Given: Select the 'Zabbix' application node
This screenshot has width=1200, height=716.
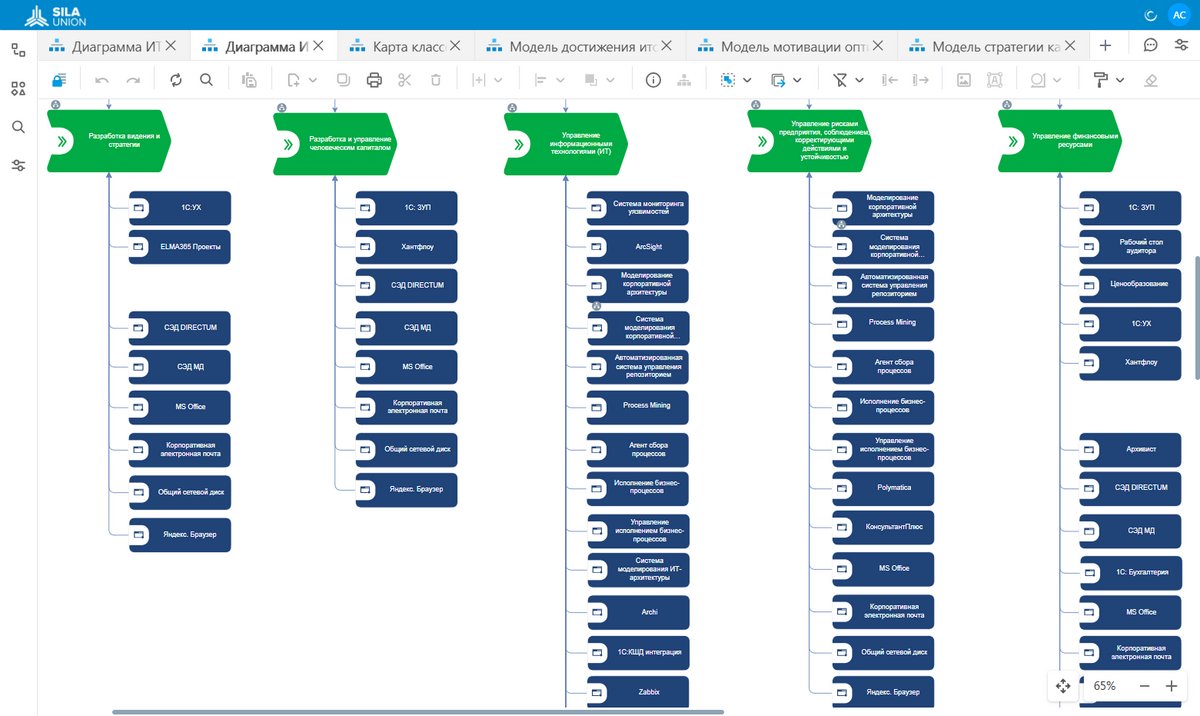Looking at the screenshot, I should (638, 692).
